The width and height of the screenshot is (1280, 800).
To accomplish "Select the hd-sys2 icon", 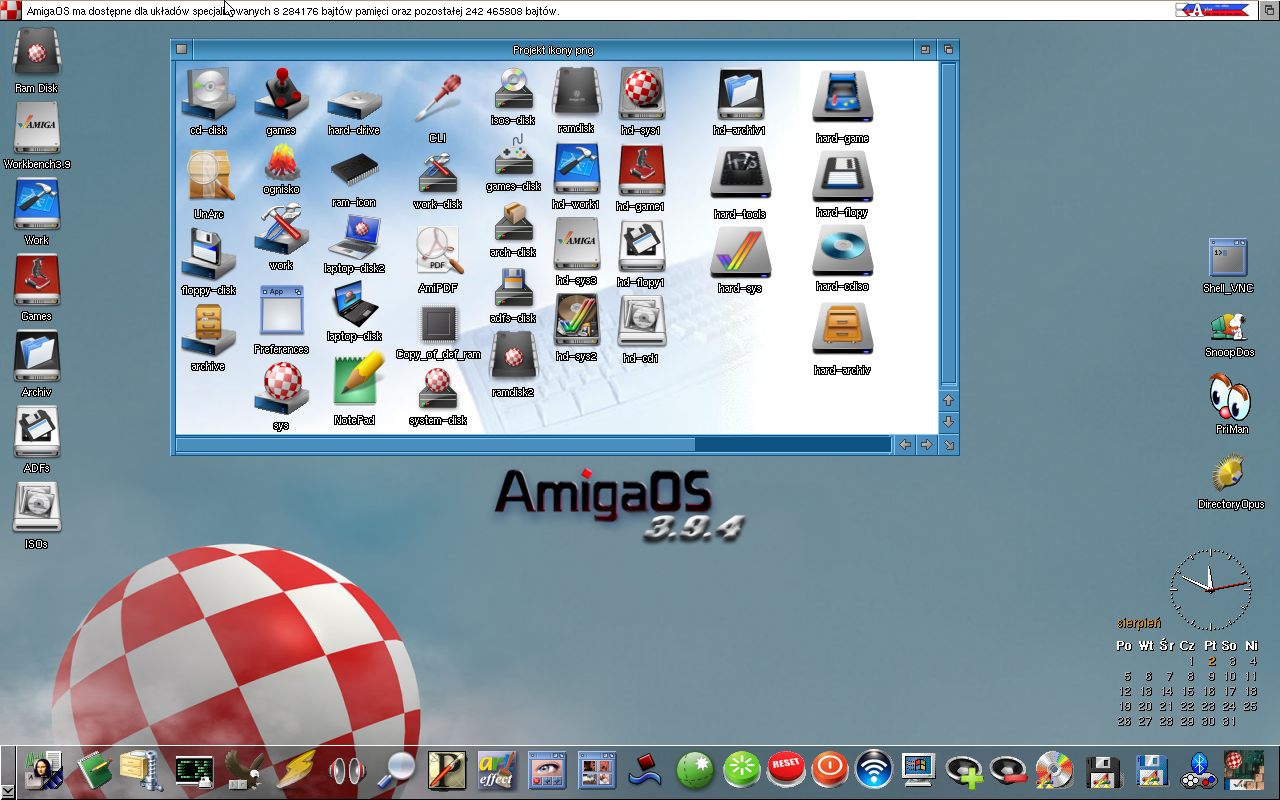I will (577, 321).
